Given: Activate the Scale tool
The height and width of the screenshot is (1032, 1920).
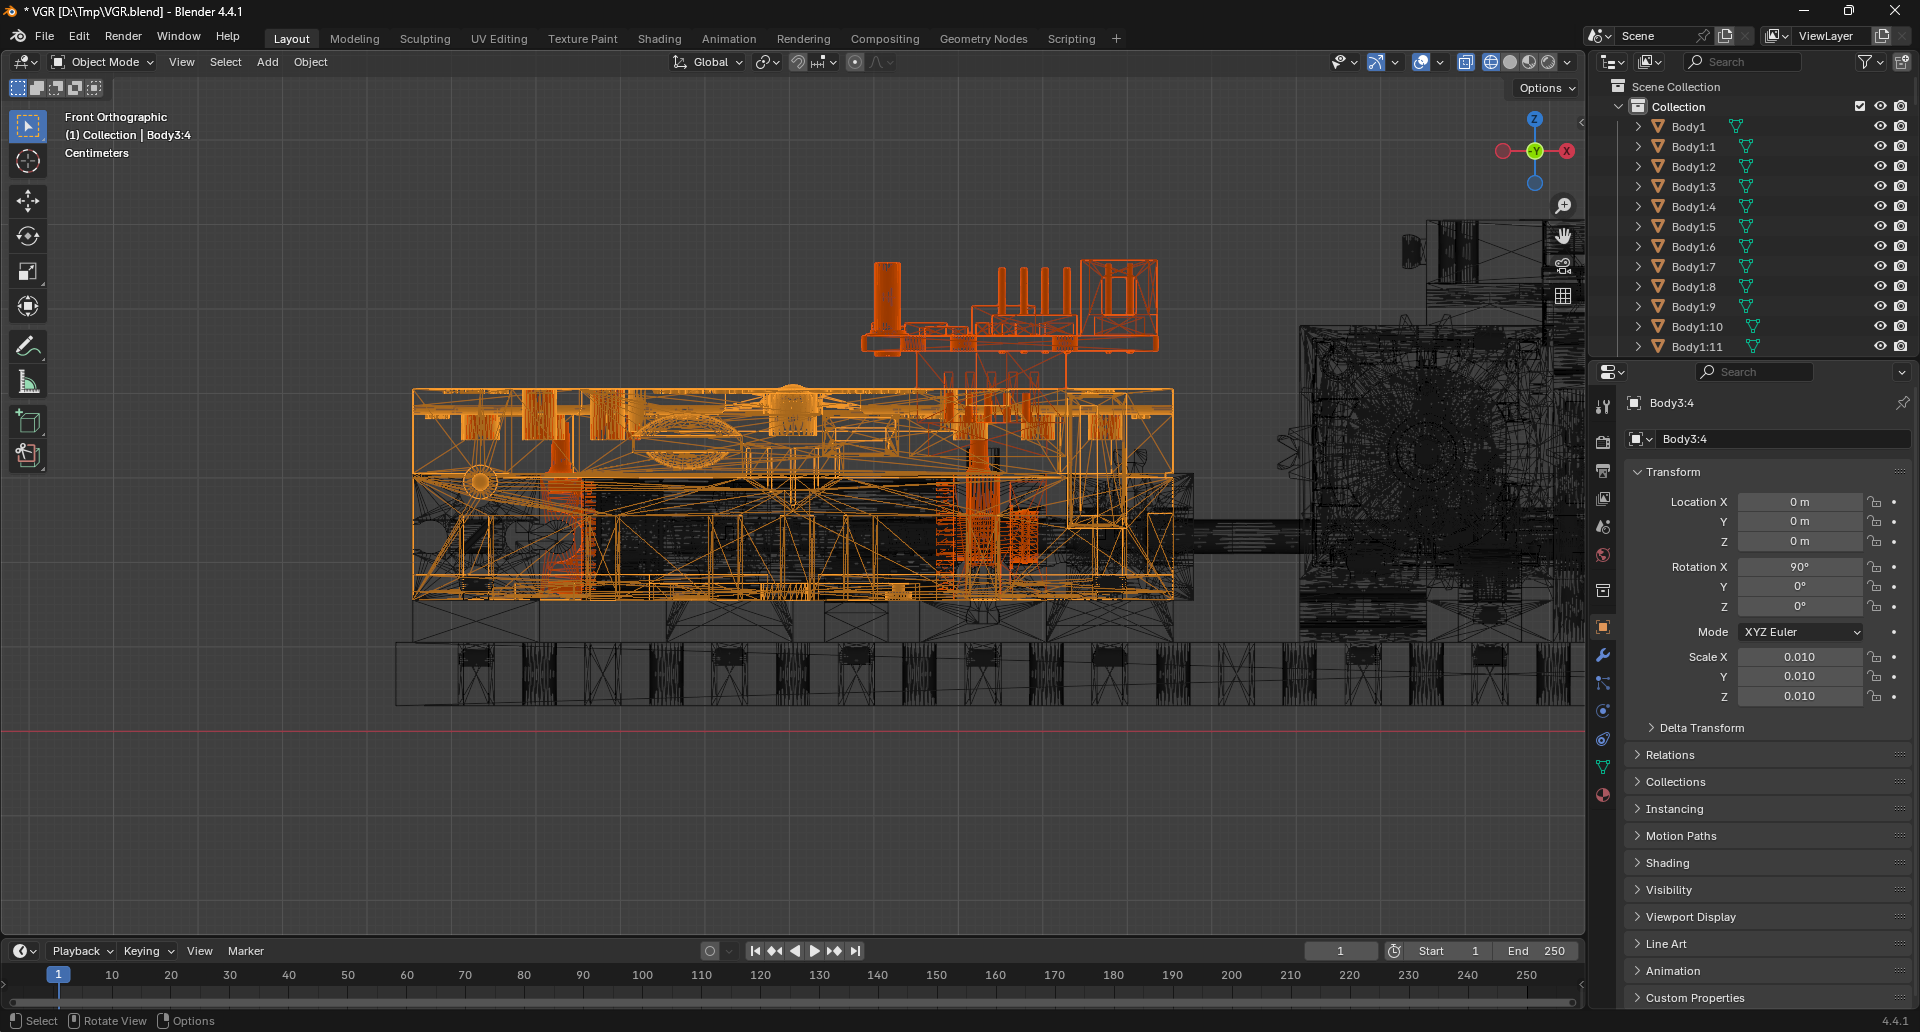Looking at the screenshot, I should click(x=28, y=272).
